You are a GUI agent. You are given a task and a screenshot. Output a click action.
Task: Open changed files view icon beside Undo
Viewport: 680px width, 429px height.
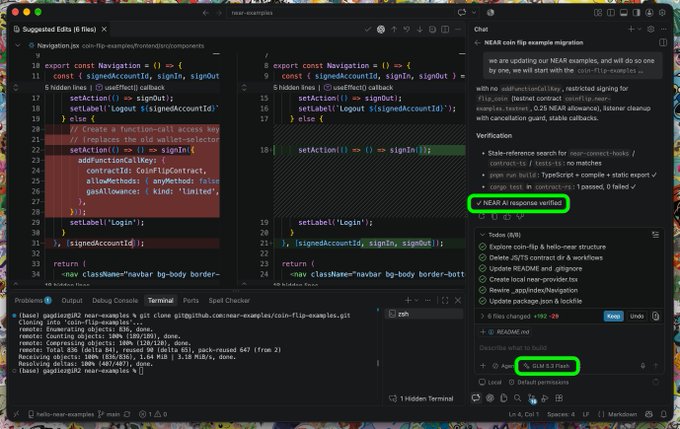click(655, 316)
